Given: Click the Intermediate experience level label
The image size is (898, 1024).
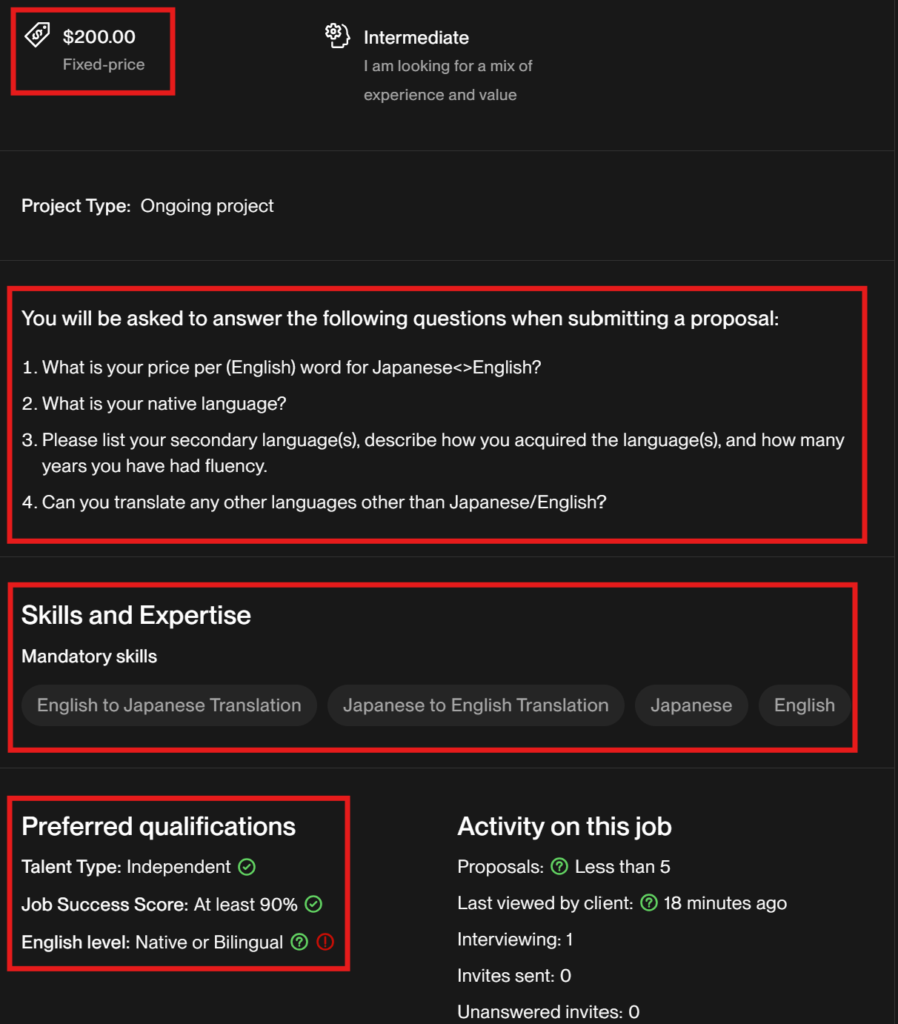Looking at the screenshot, I should pos(416,38).
